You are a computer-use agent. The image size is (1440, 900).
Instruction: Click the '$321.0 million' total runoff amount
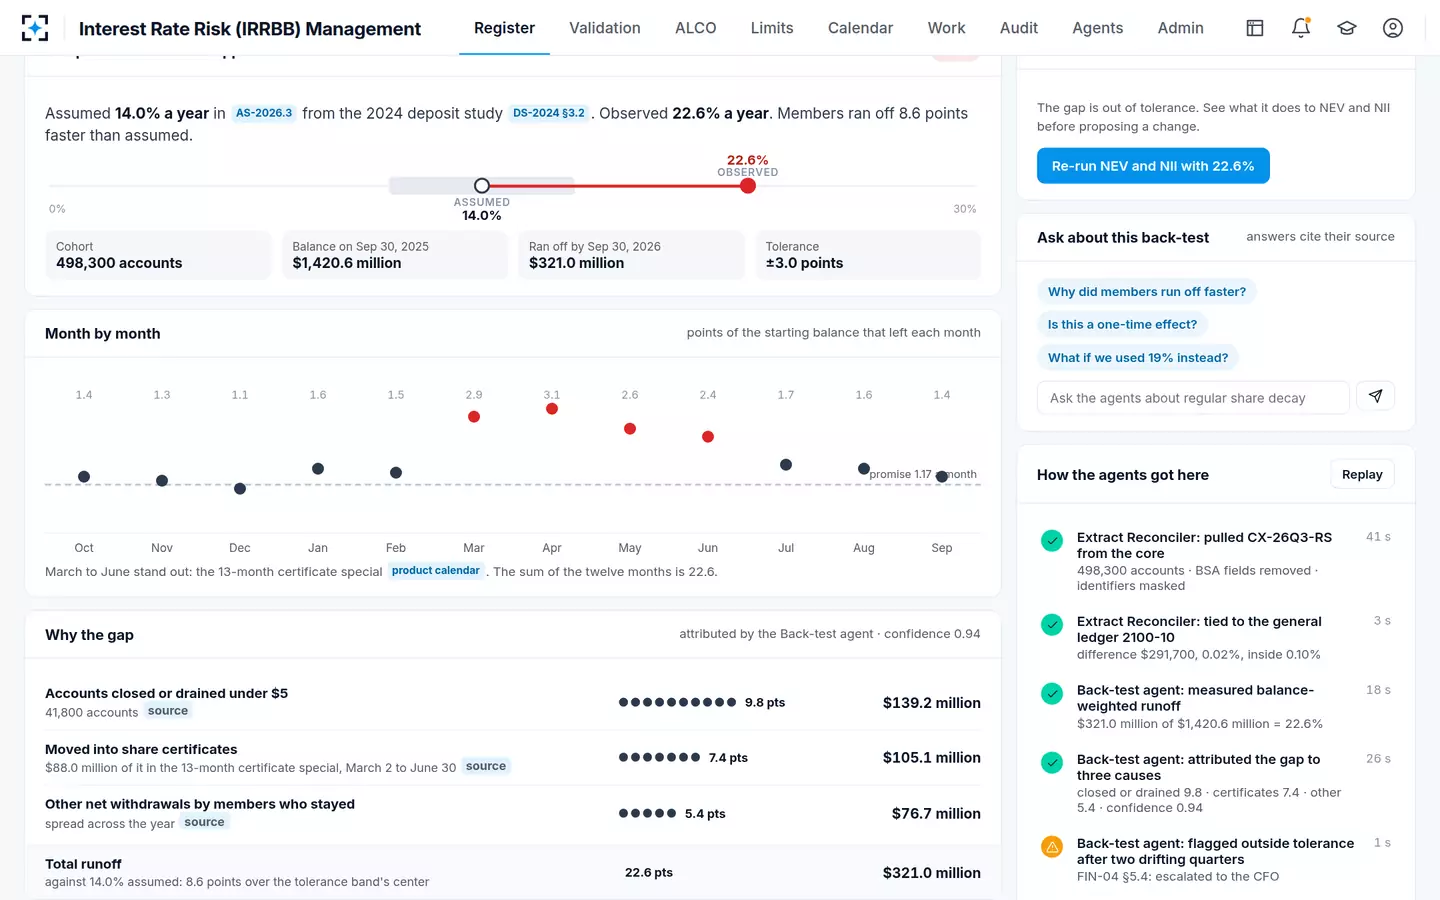(x=932, y=873)
